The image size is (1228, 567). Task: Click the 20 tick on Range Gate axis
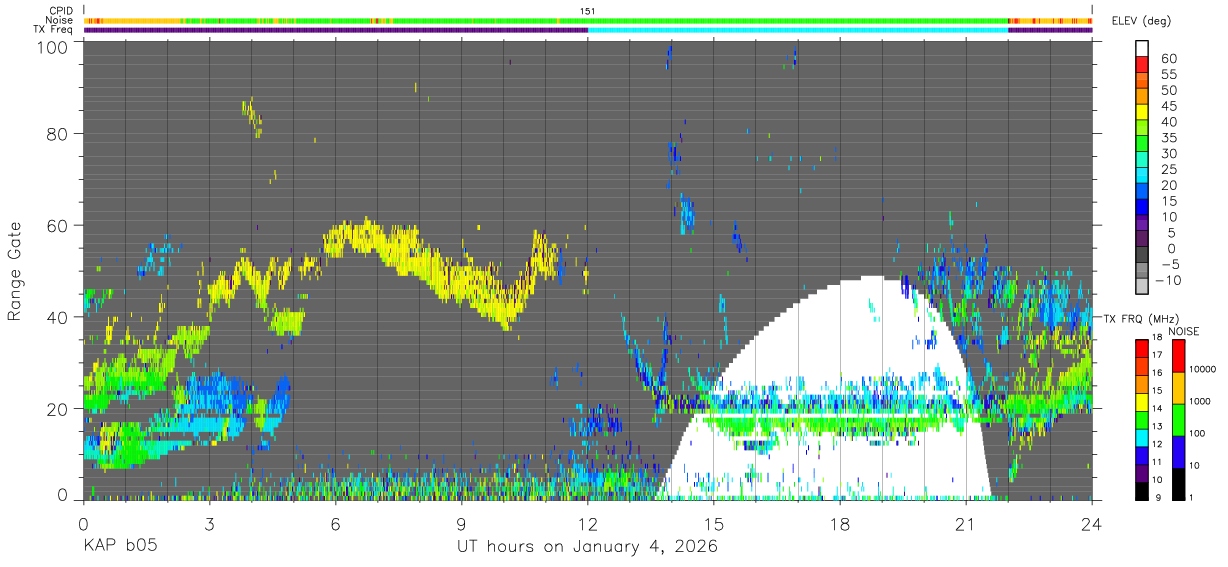click(58, 408)
